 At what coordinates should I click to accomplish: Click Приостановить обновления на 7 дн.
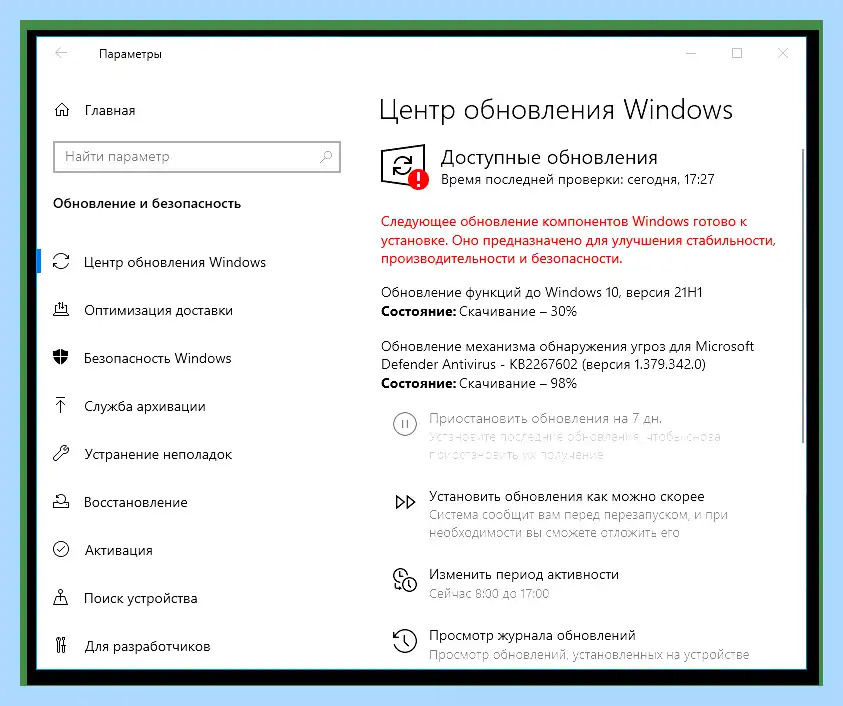(x=545, y=418)
